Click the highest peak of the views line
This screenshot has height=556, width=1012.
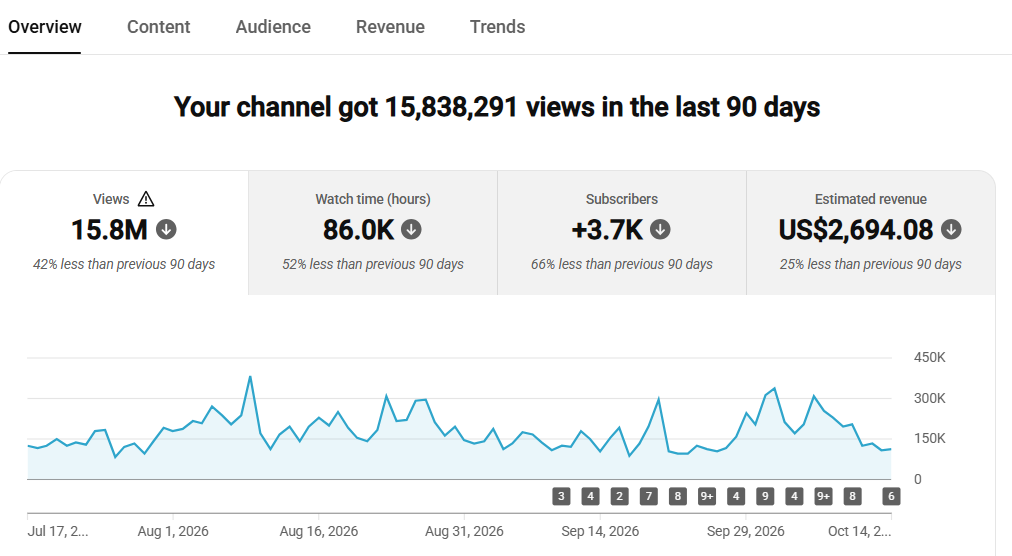250,377
